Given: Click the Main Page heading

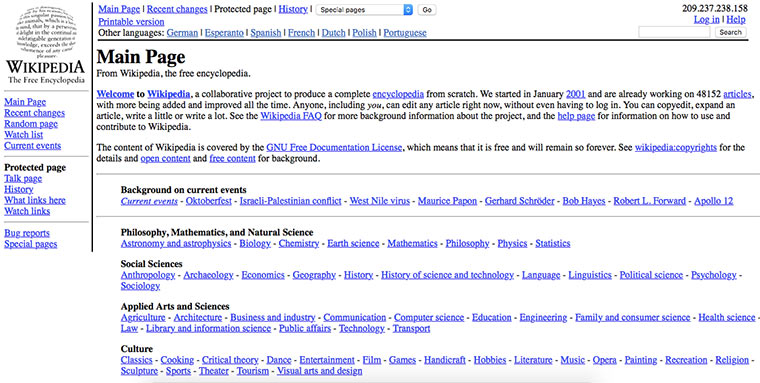Looking at the screenshot, I should (x=141, y=57).
